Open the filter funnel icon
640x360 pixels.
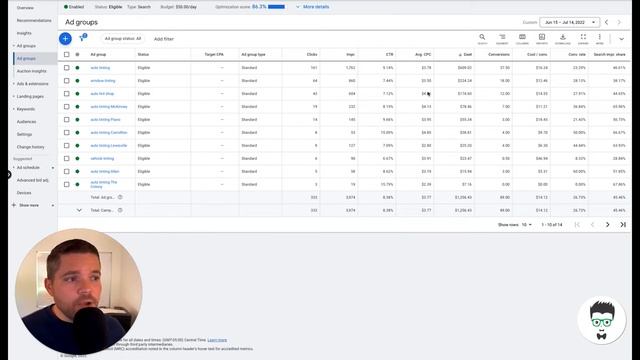pyautogui.click(x=83, y=38)
